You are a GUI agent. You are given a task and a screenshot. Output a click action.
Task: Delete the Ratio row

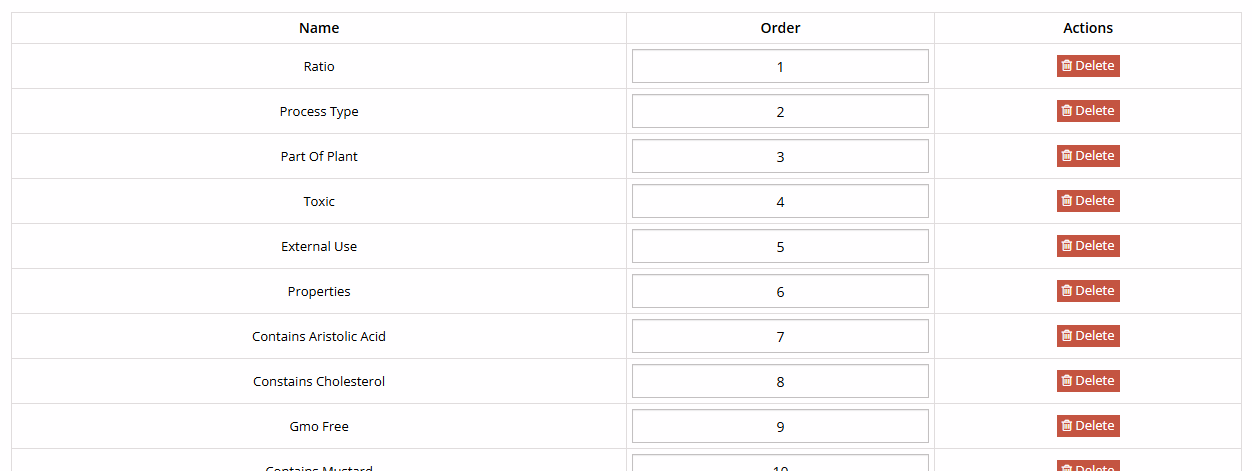(1088, 66)
